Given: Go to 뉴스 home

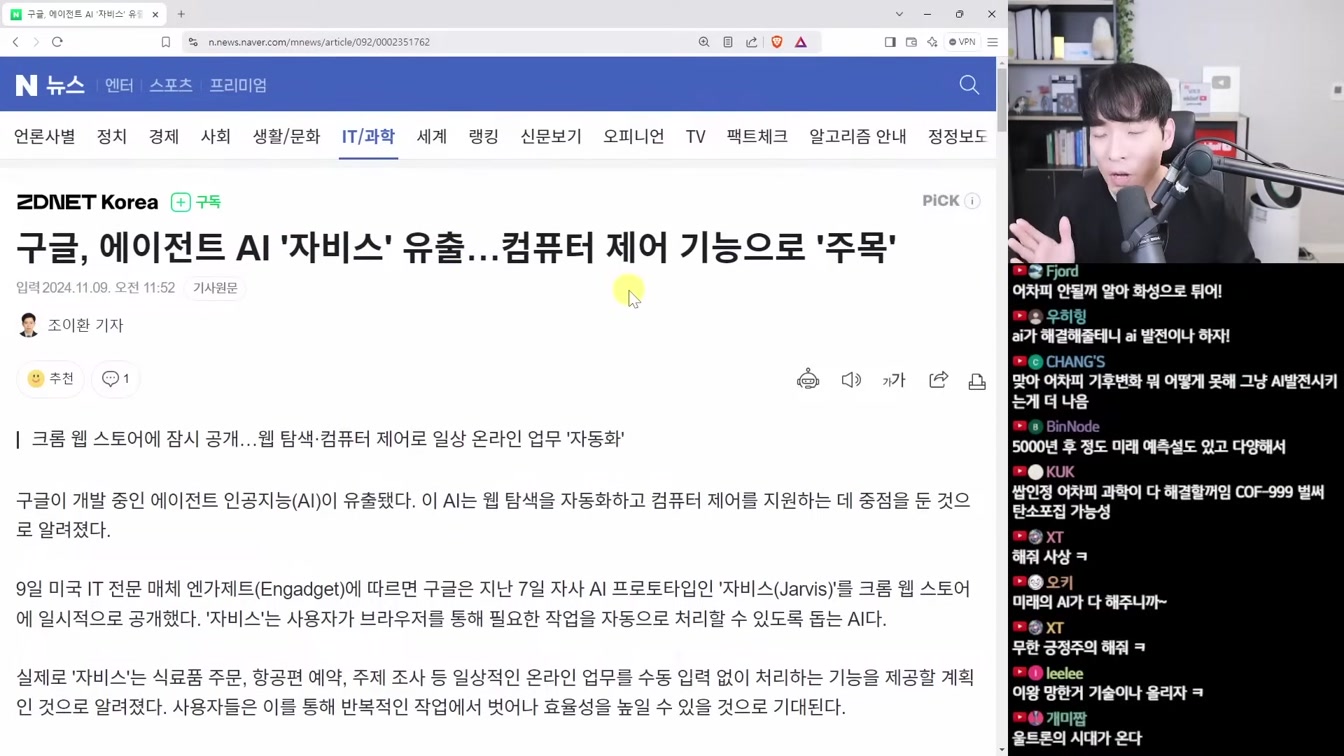Looking at the screenshot, I should [x=65, y=85].
